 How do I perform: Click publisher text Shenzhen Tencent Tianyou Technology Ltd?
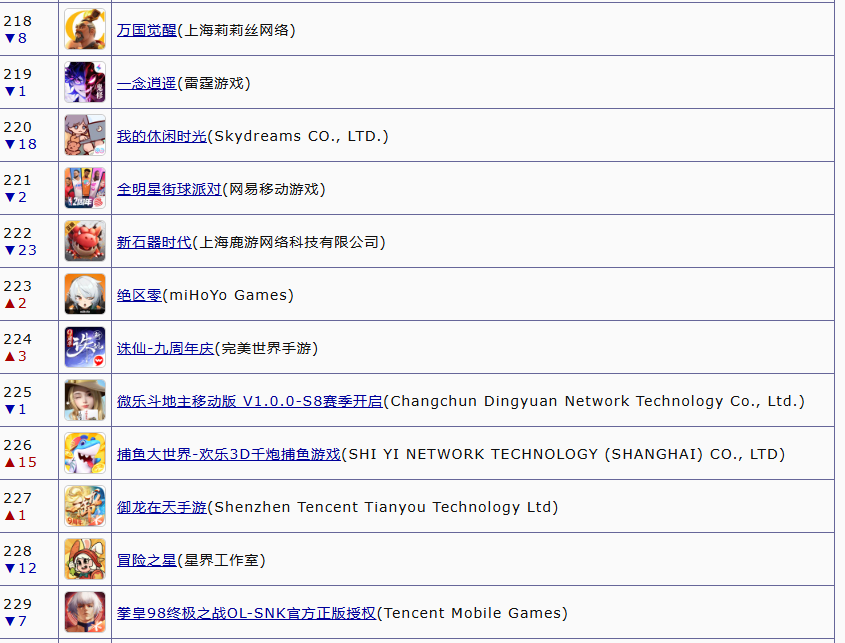[x=383, y=507]
